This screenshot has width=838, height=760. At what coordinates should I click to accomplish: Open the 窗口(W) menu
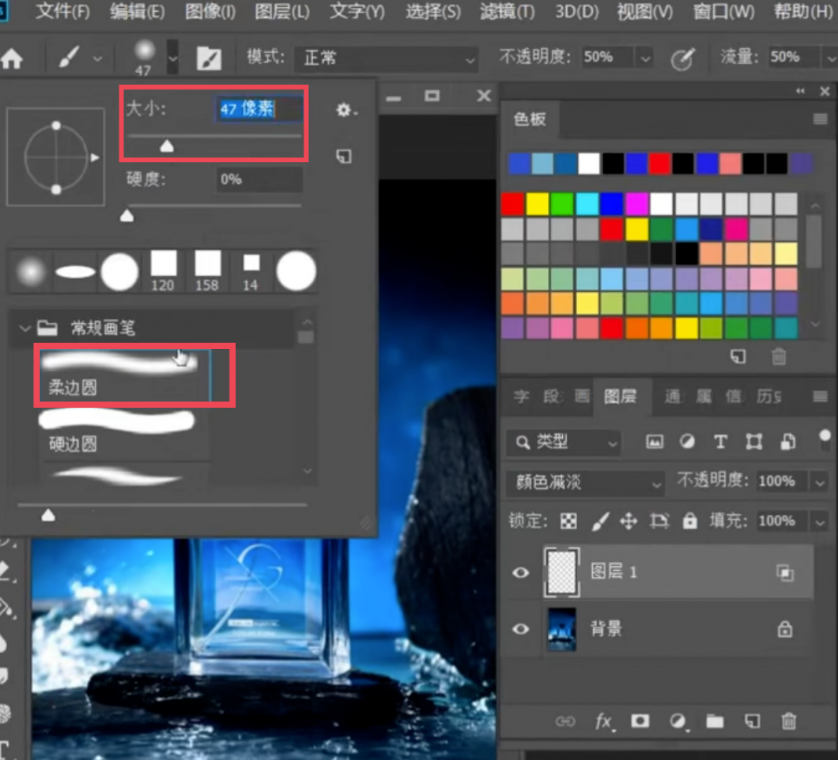724,11
